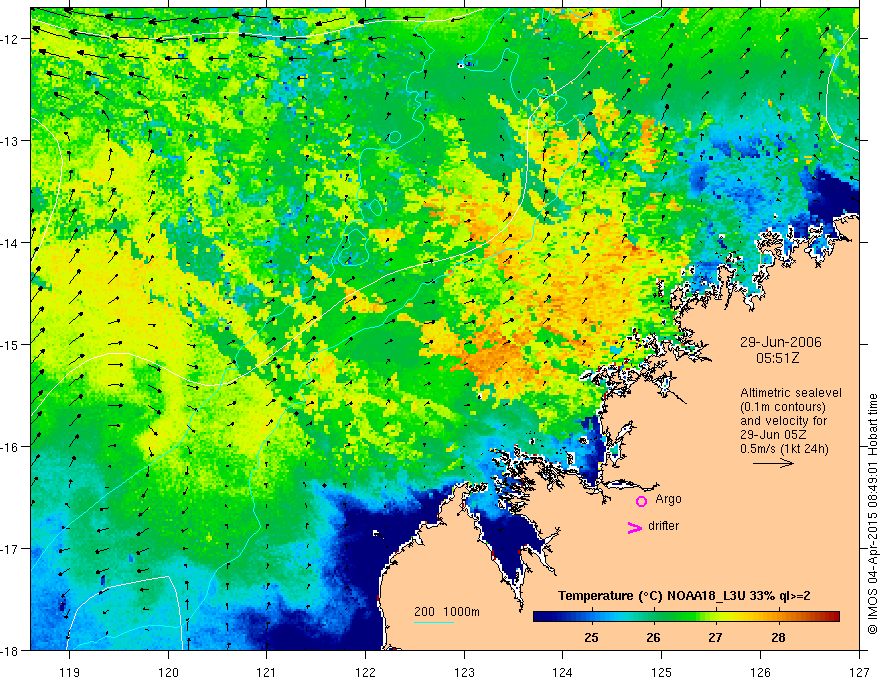880x680 pixels.
Task: Click the longitude axis label 119
Action: (70, 672)
